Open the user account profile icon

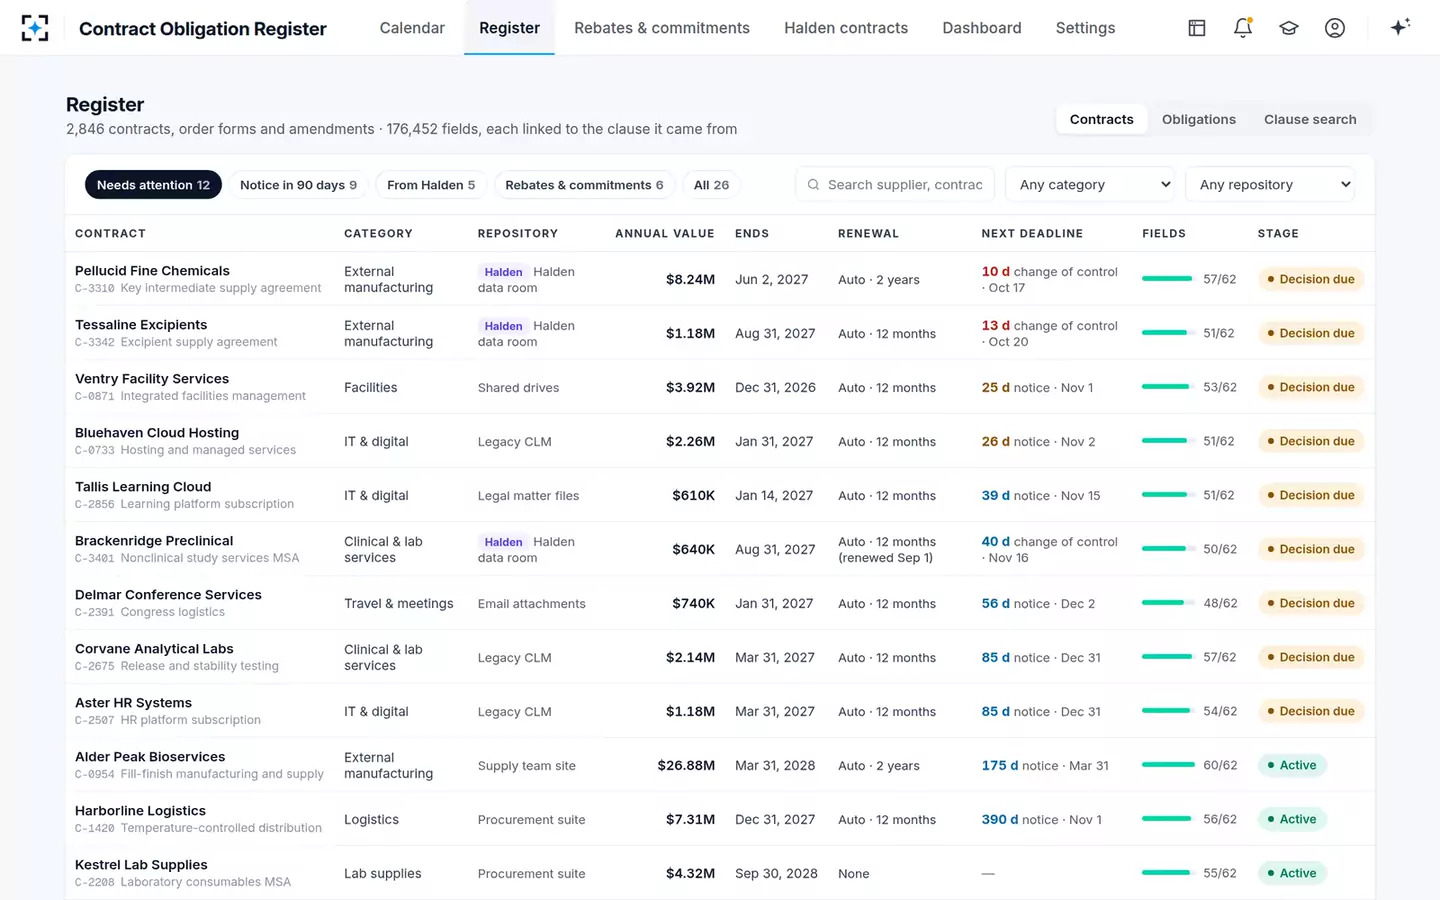tap(1335, 28)
